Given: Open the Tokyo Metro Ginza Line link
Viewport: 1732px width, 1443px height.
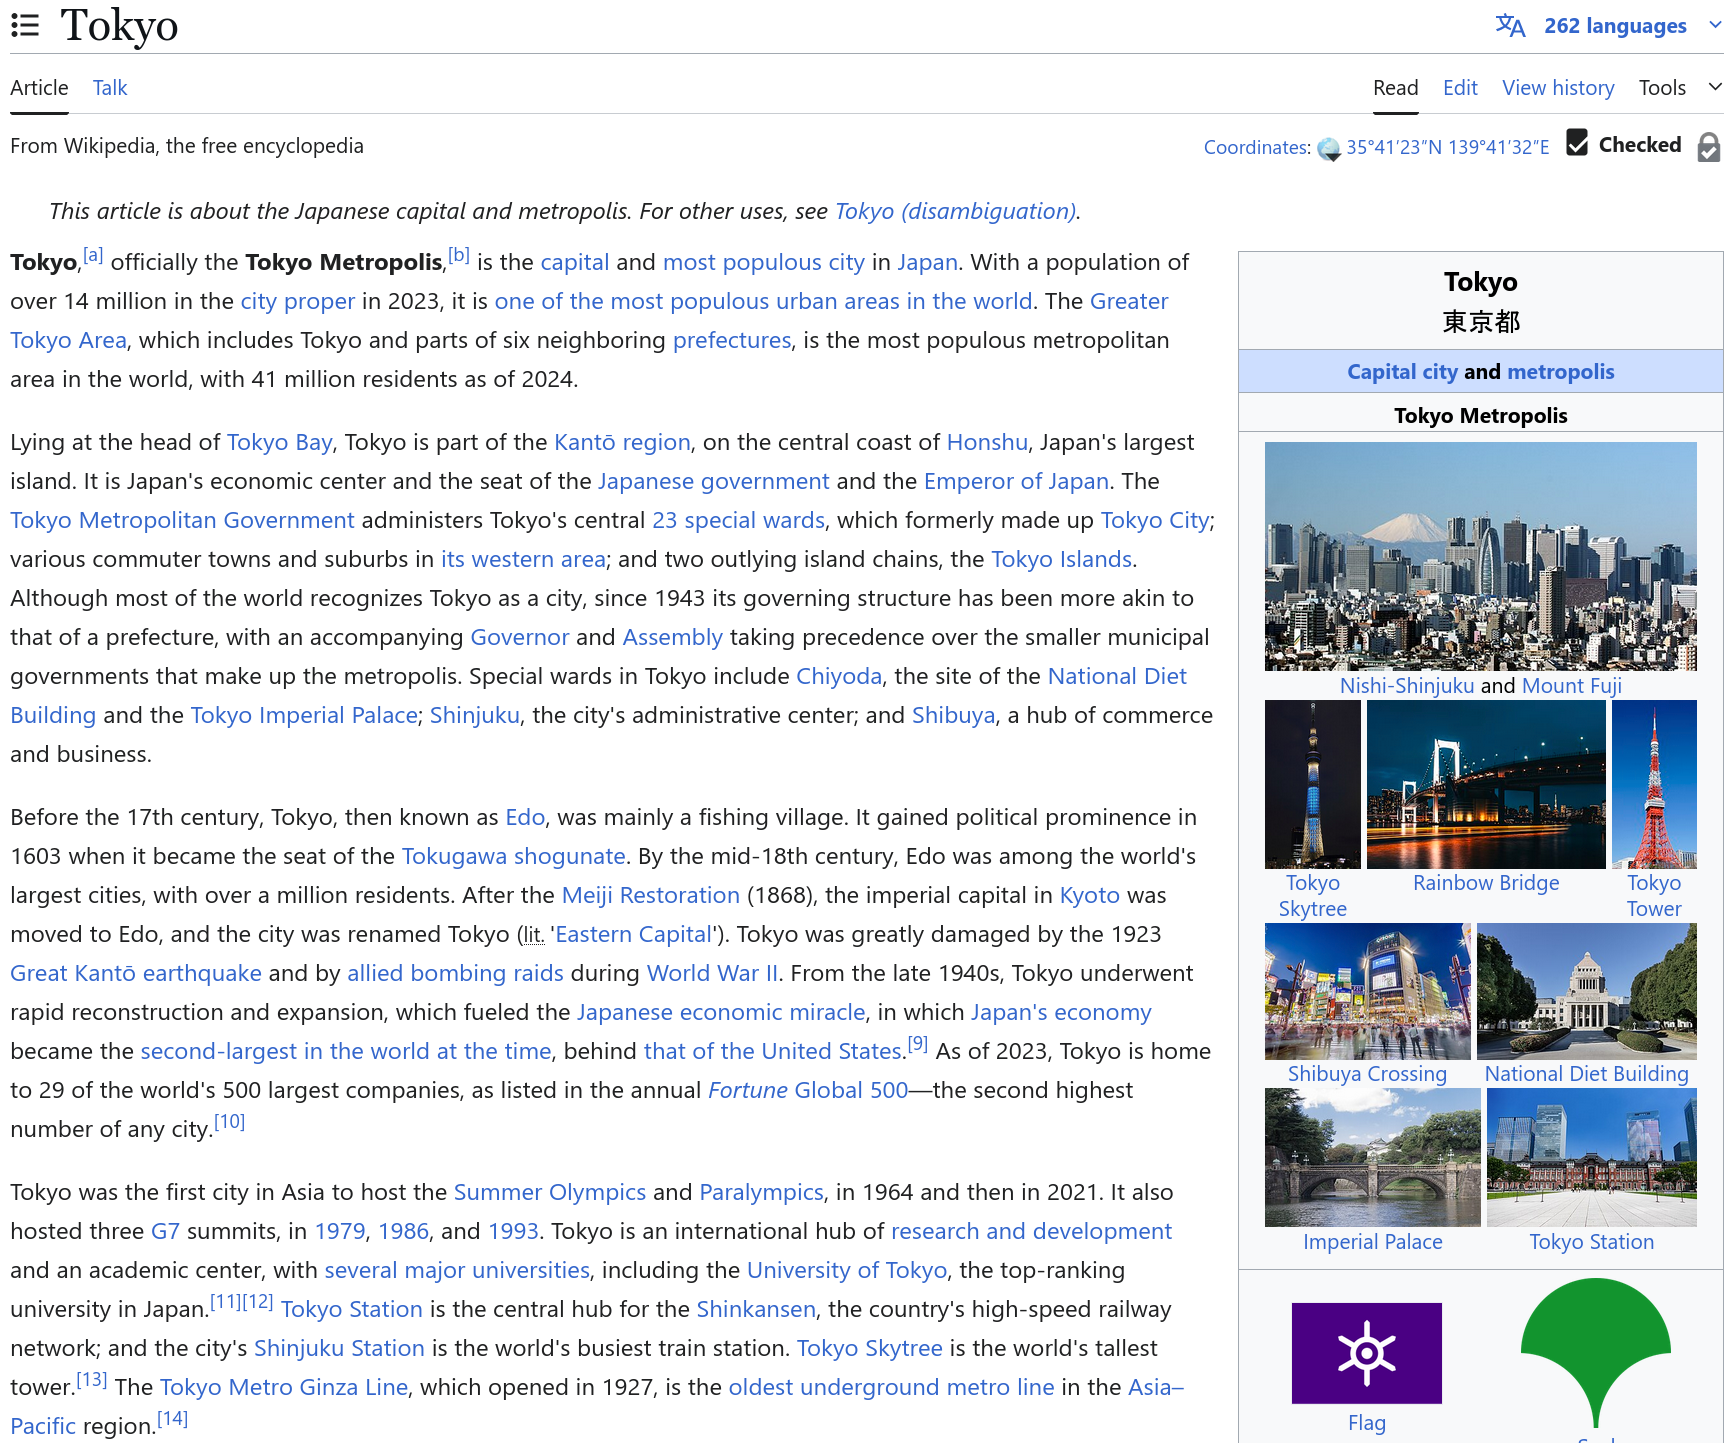Looking at the screenshot, I should point(284,1387).
